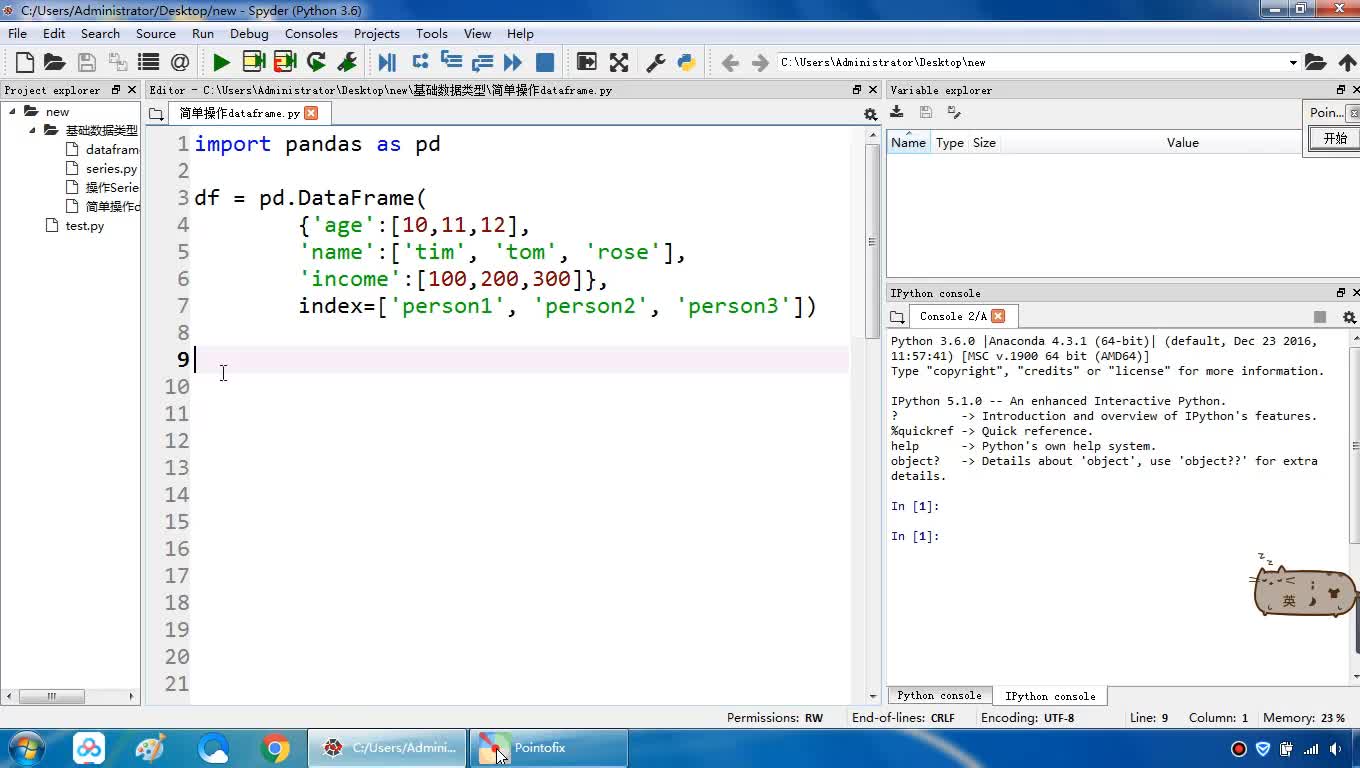Viewport: 1360px width, 768px height.
Task: Toggle maximize current pane icon
Action: 587,63
